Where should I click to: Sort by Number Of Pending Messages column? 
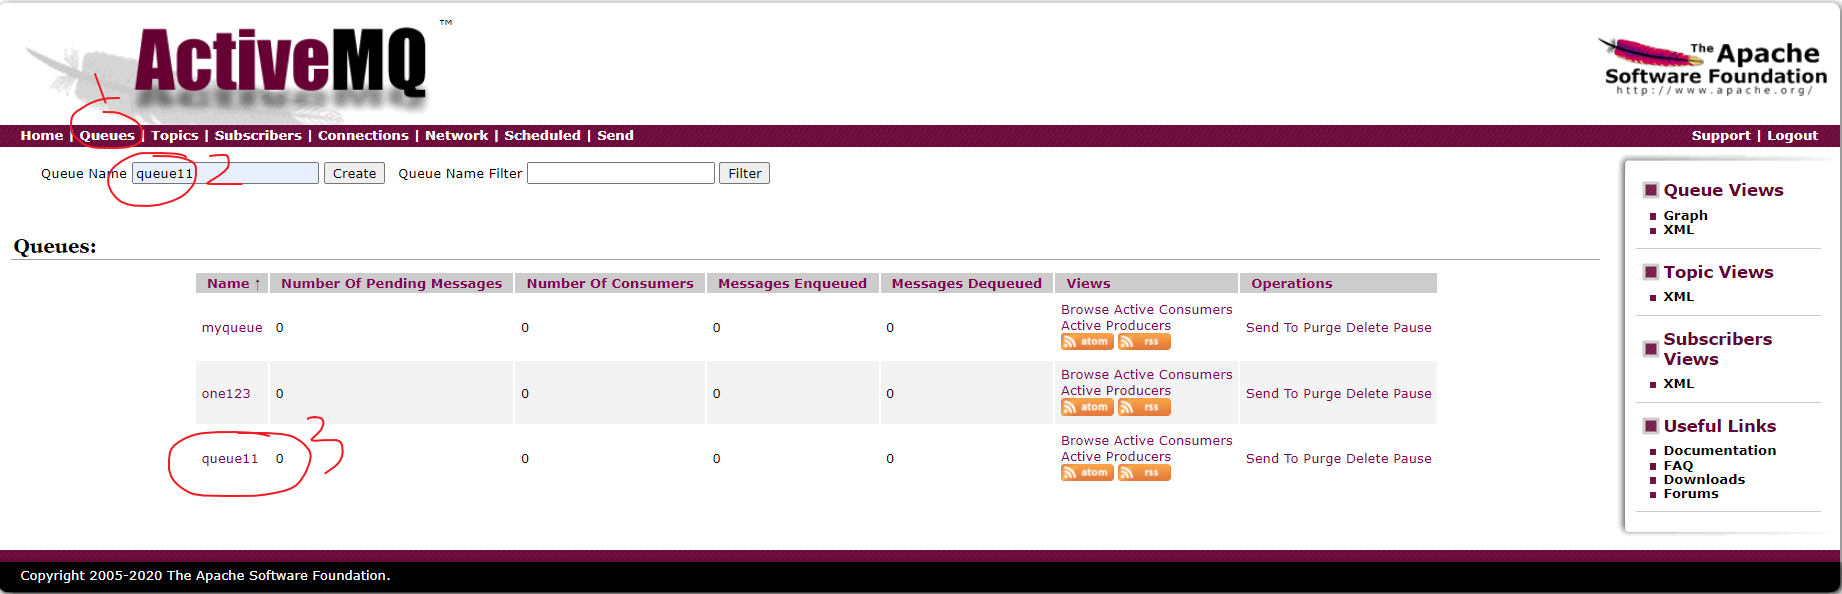391,283
